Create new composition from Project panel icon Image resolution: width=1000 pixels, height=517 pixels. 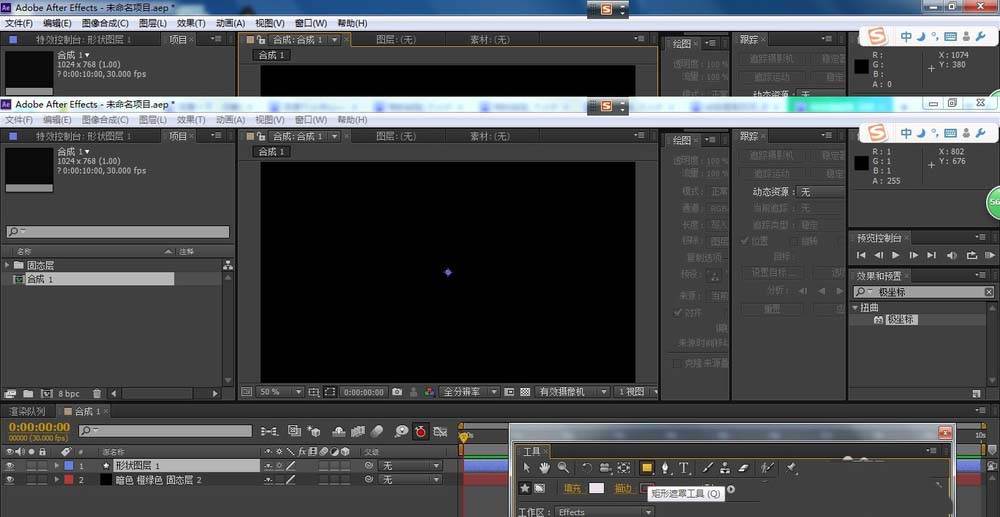pyautogui.click(x=46, y=393)
